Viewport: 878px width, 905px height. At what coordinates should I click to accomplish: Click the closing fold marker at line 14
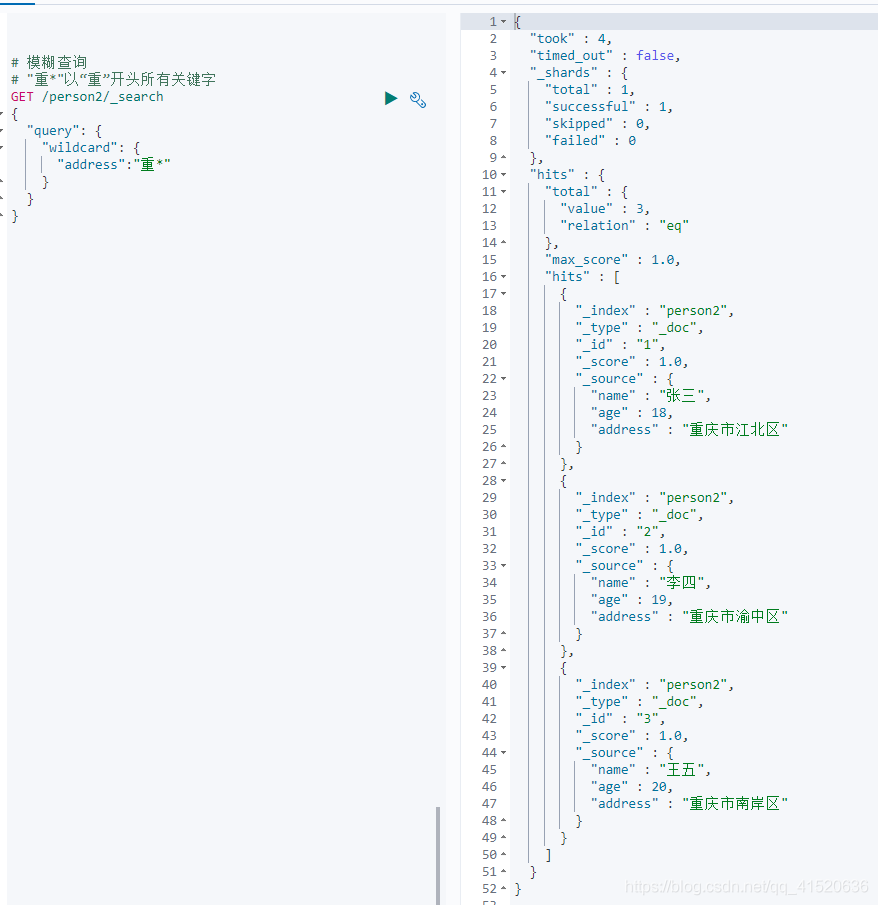[x=503, y=242]
